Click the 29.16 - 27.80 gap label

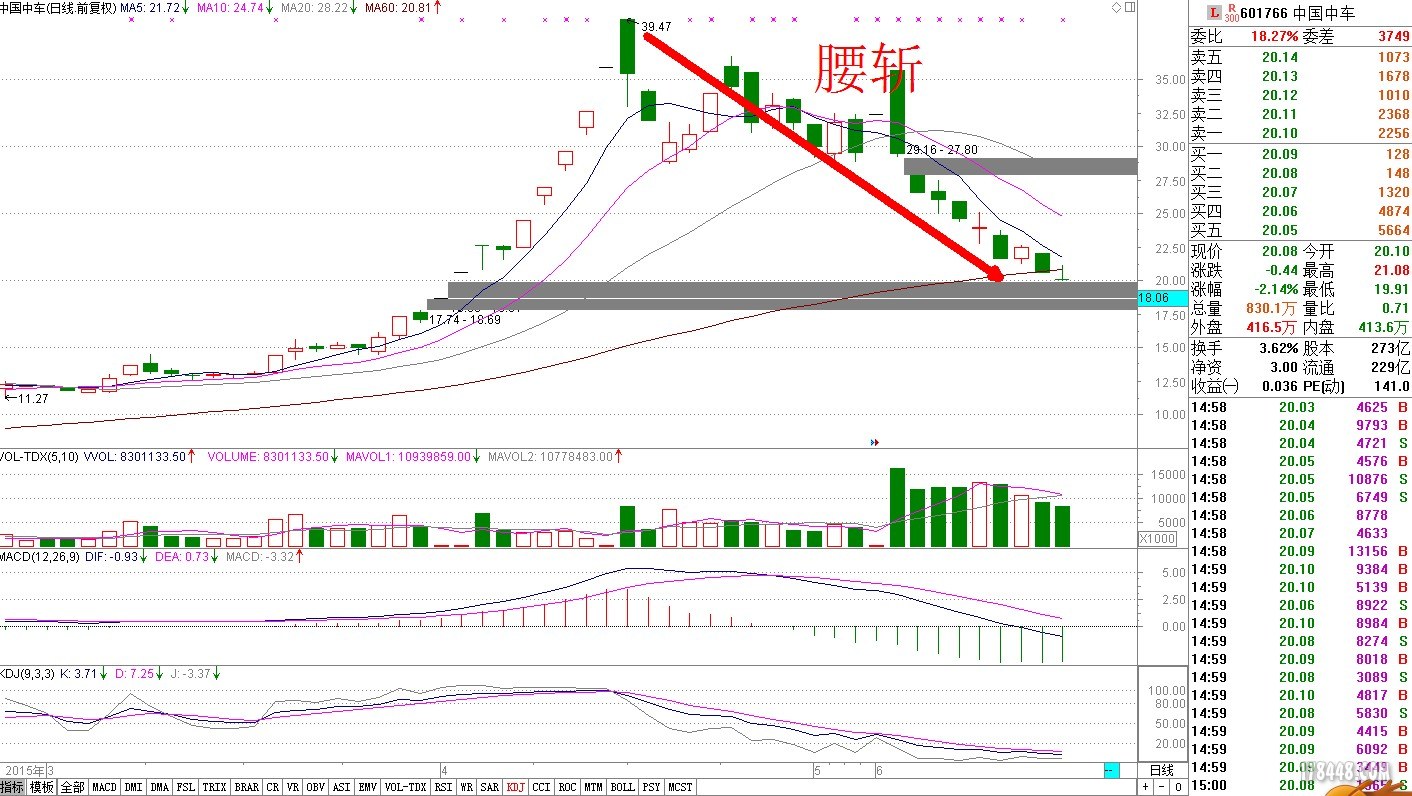point(941,149)
